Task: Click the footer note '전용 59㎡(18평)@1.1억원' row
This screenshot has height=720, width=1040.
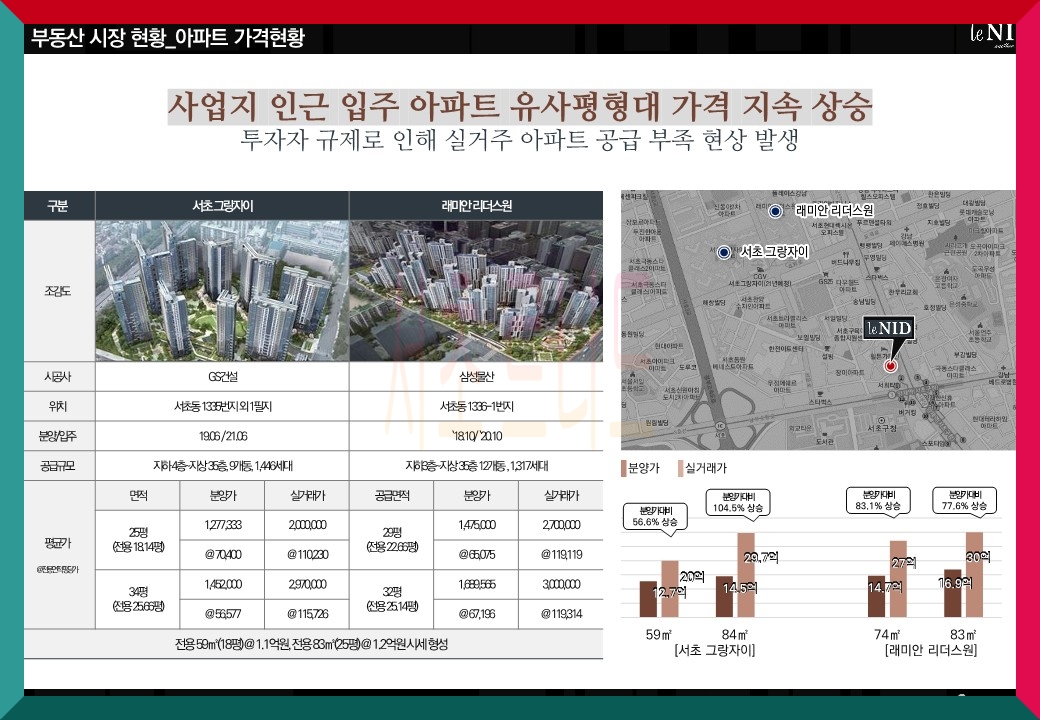Action: [313, 644]
